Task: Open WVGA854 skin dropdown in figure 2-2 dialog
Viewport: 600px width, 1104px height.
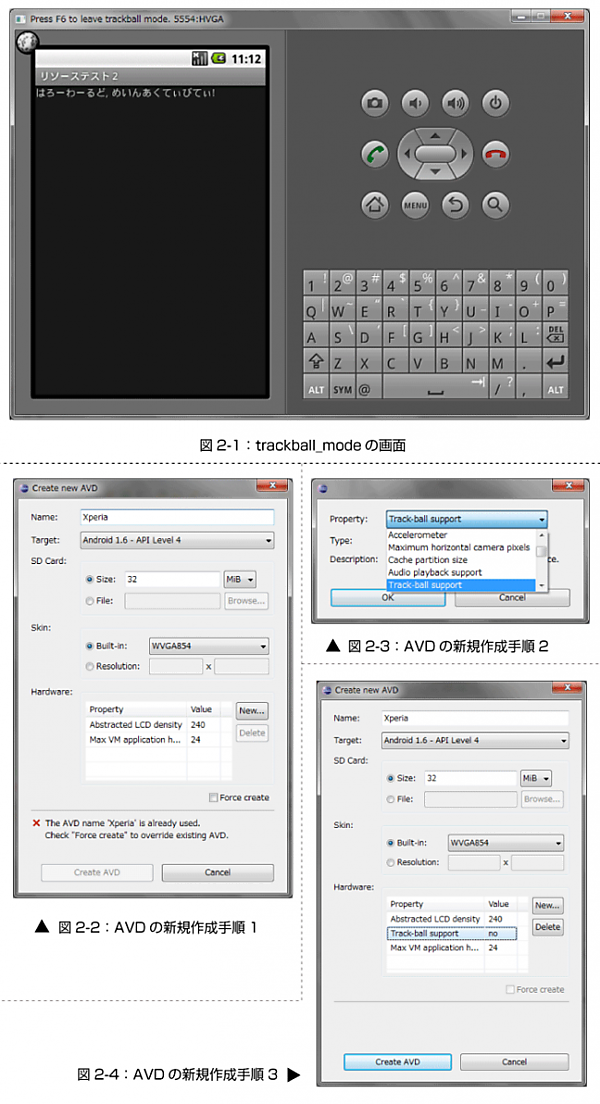Action: pyautogui.click(x=209, y=646)
